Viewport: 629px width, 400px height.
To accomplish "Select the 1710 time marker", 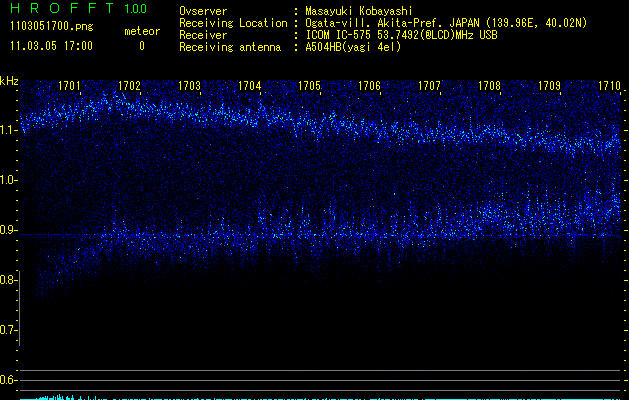I will coord(609,86).
